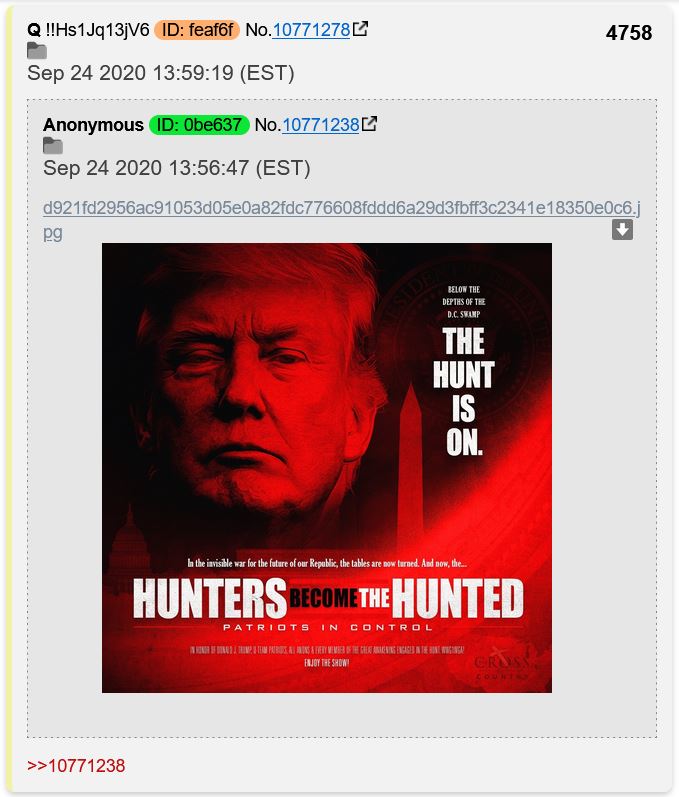Click folder icon under Anonymous name
Viewport: 679px width, 797px height.
(53, 146)
